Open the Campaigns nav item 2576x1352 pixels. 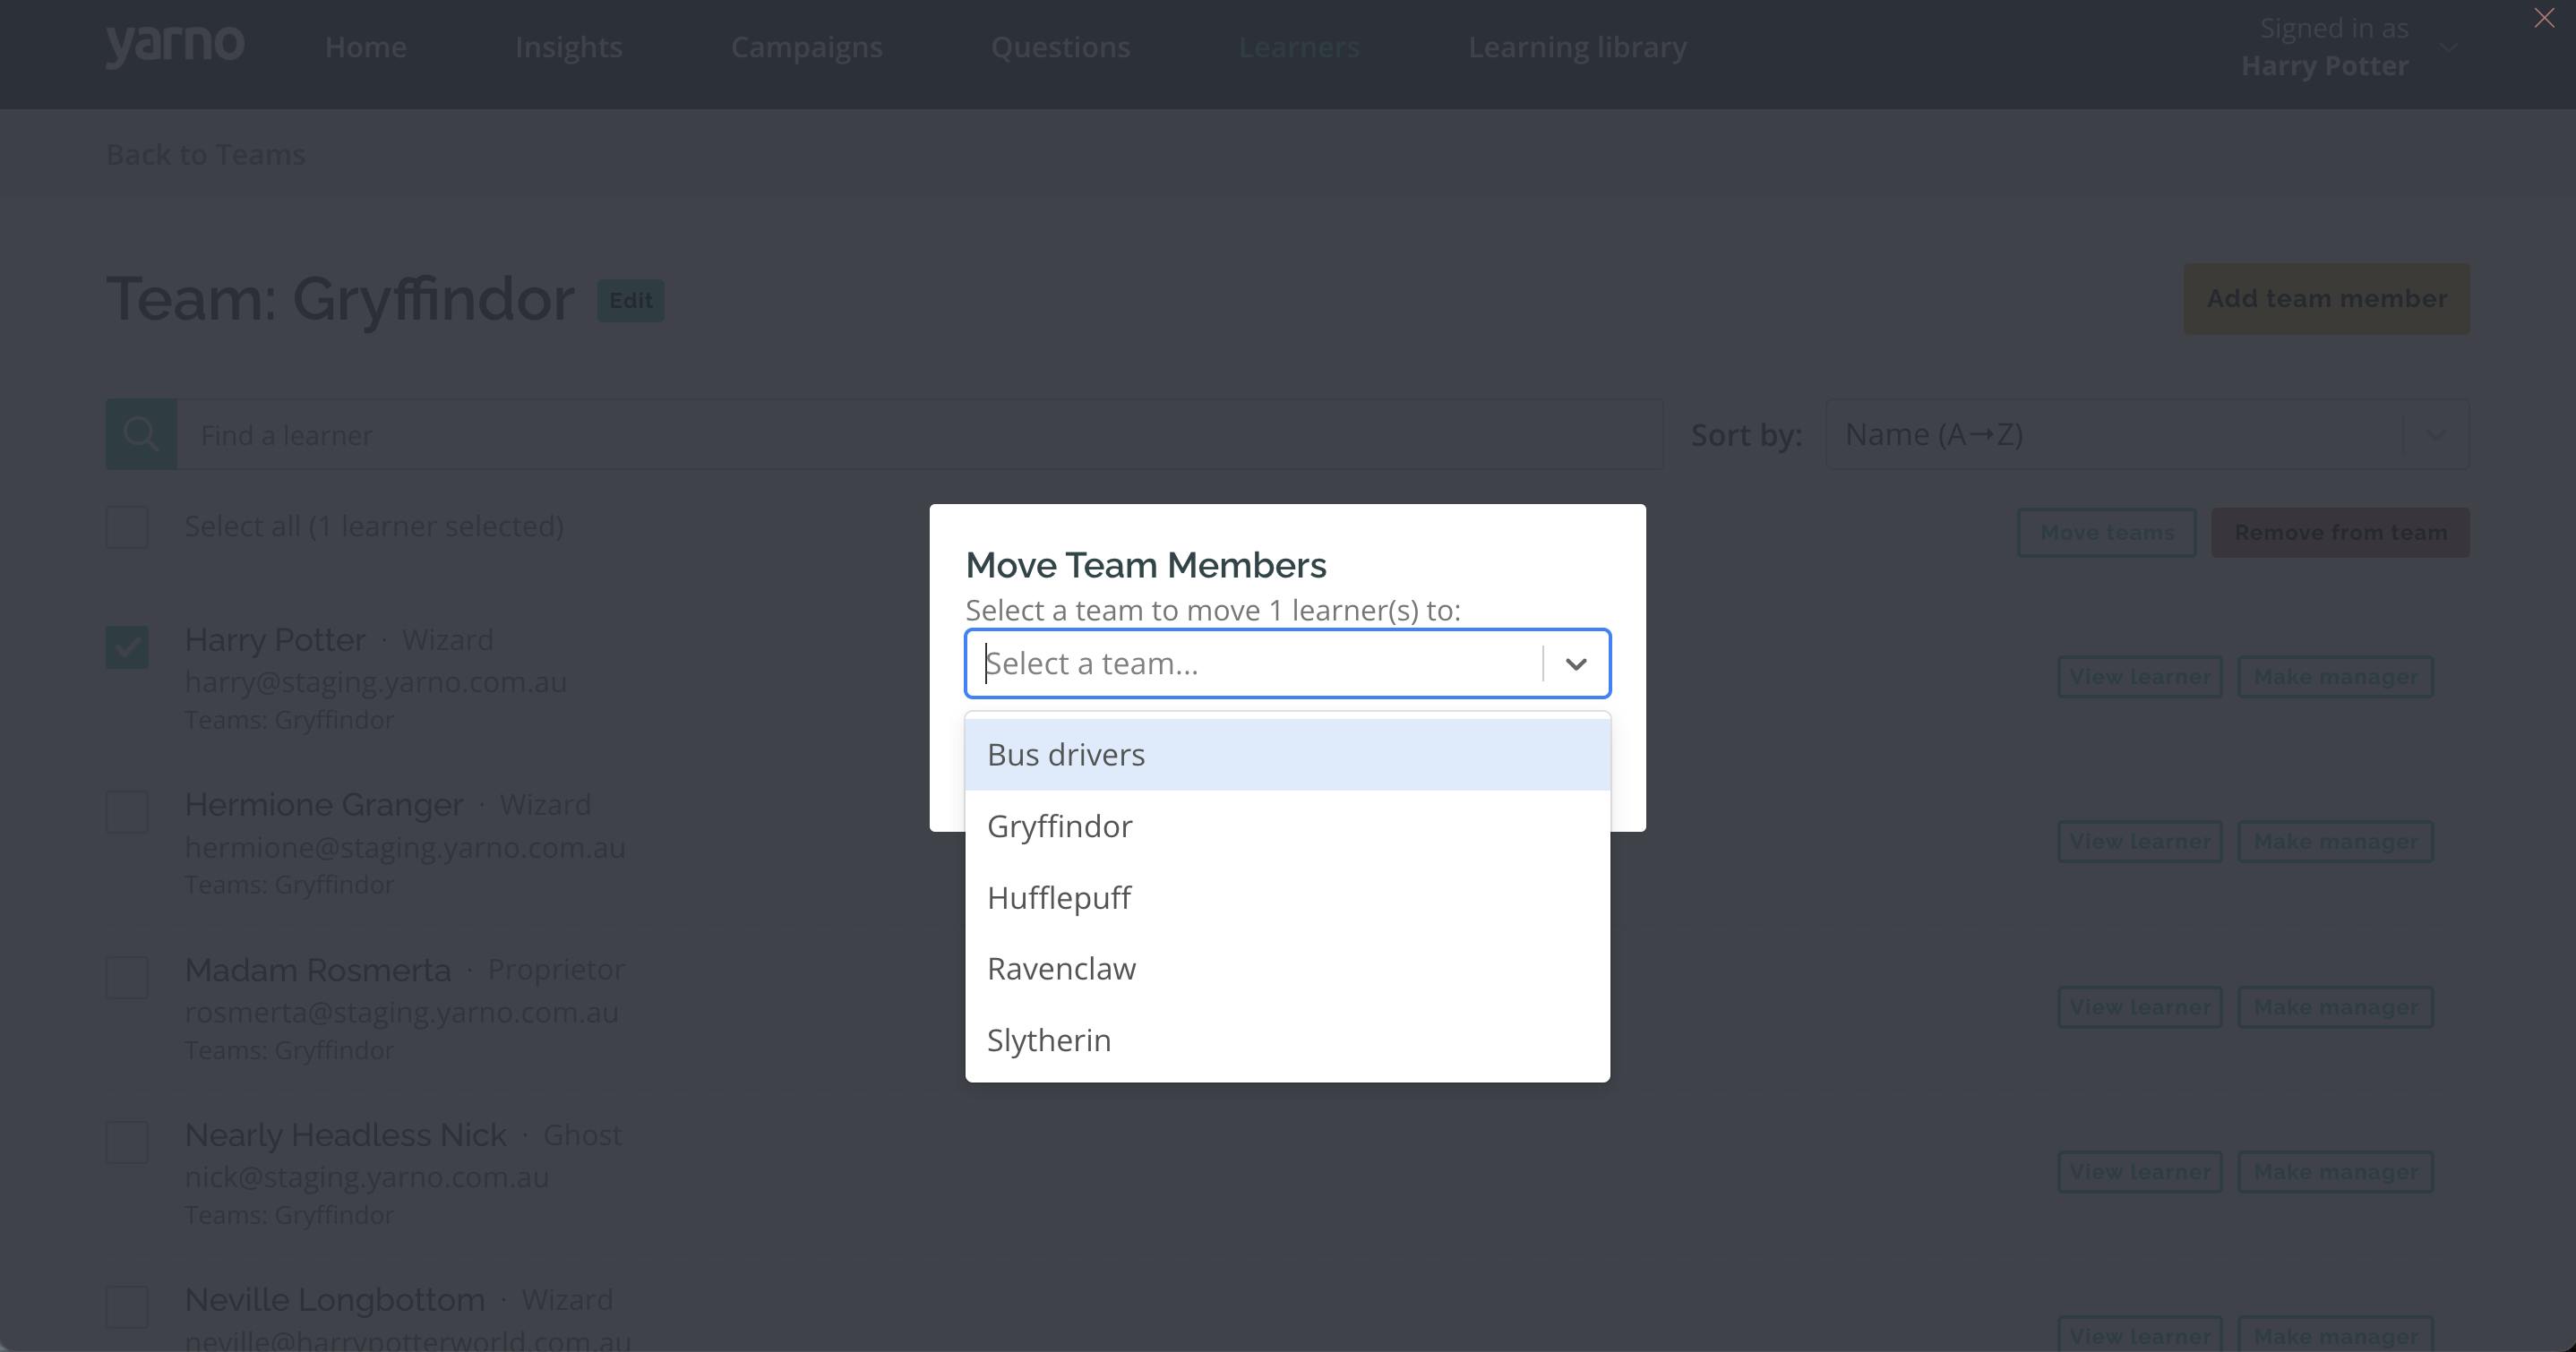pos(806,47)
